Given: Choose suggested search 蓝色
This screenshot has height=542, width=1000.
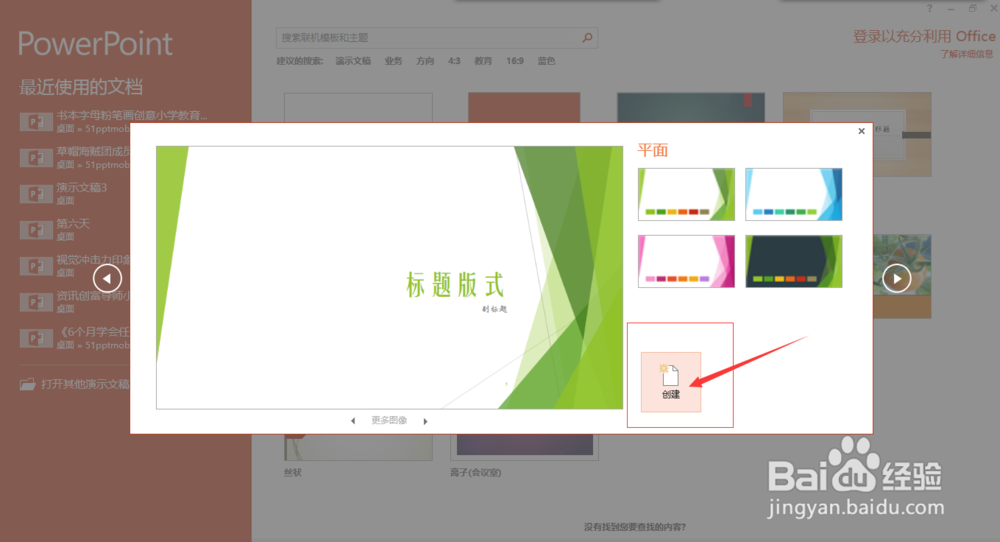Looking at the screenshot, I should (x=547, y=61).
